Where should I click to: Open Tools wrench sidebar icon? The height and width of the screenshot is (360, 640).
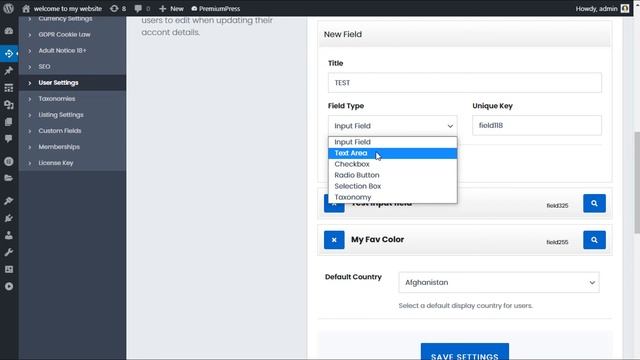pyautogui.click(x=9, y=252)
